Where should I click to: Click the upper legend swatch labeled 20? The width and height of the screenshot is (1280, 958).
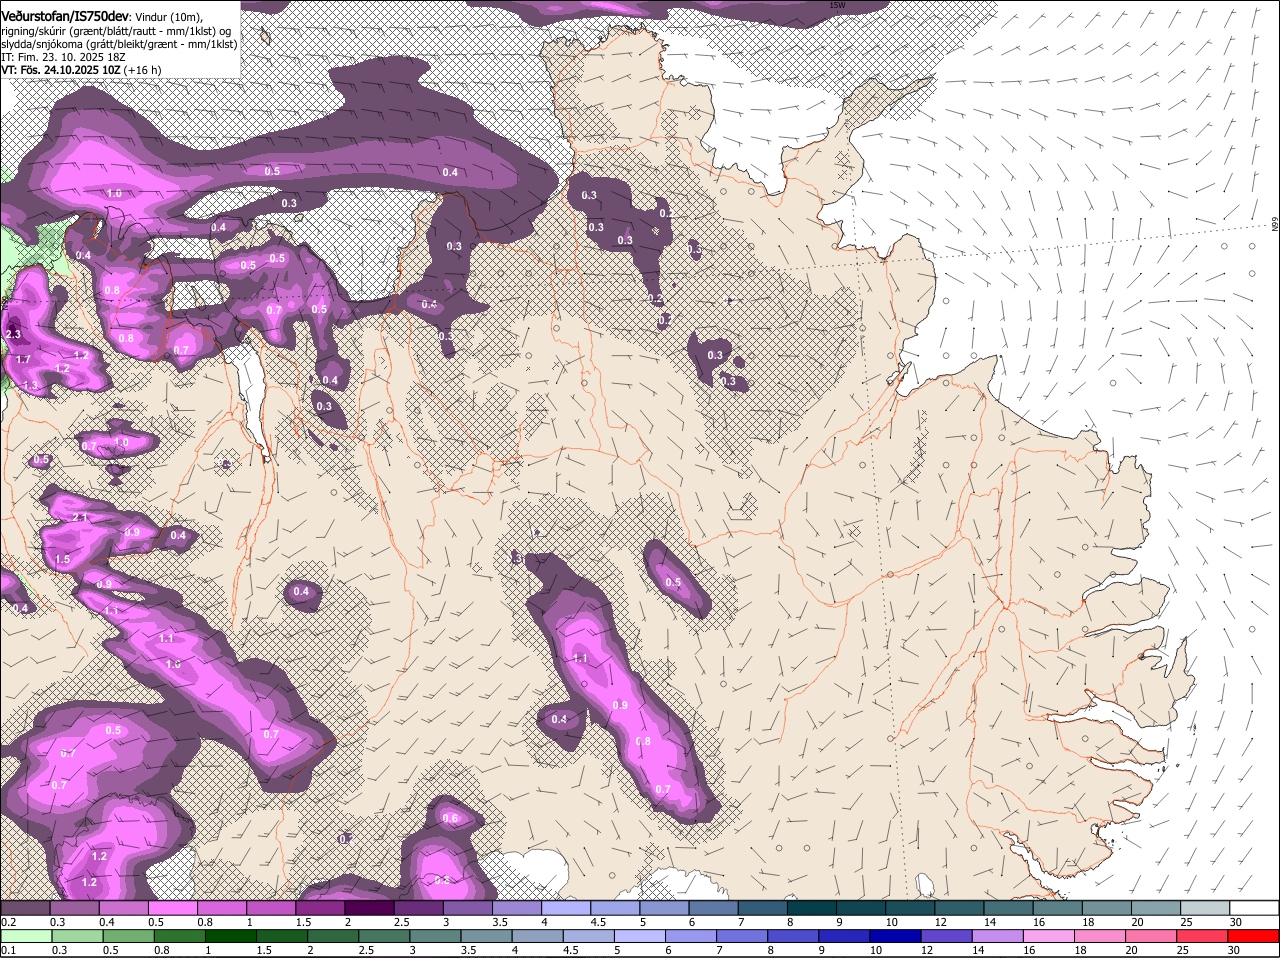pos(1155,908)
